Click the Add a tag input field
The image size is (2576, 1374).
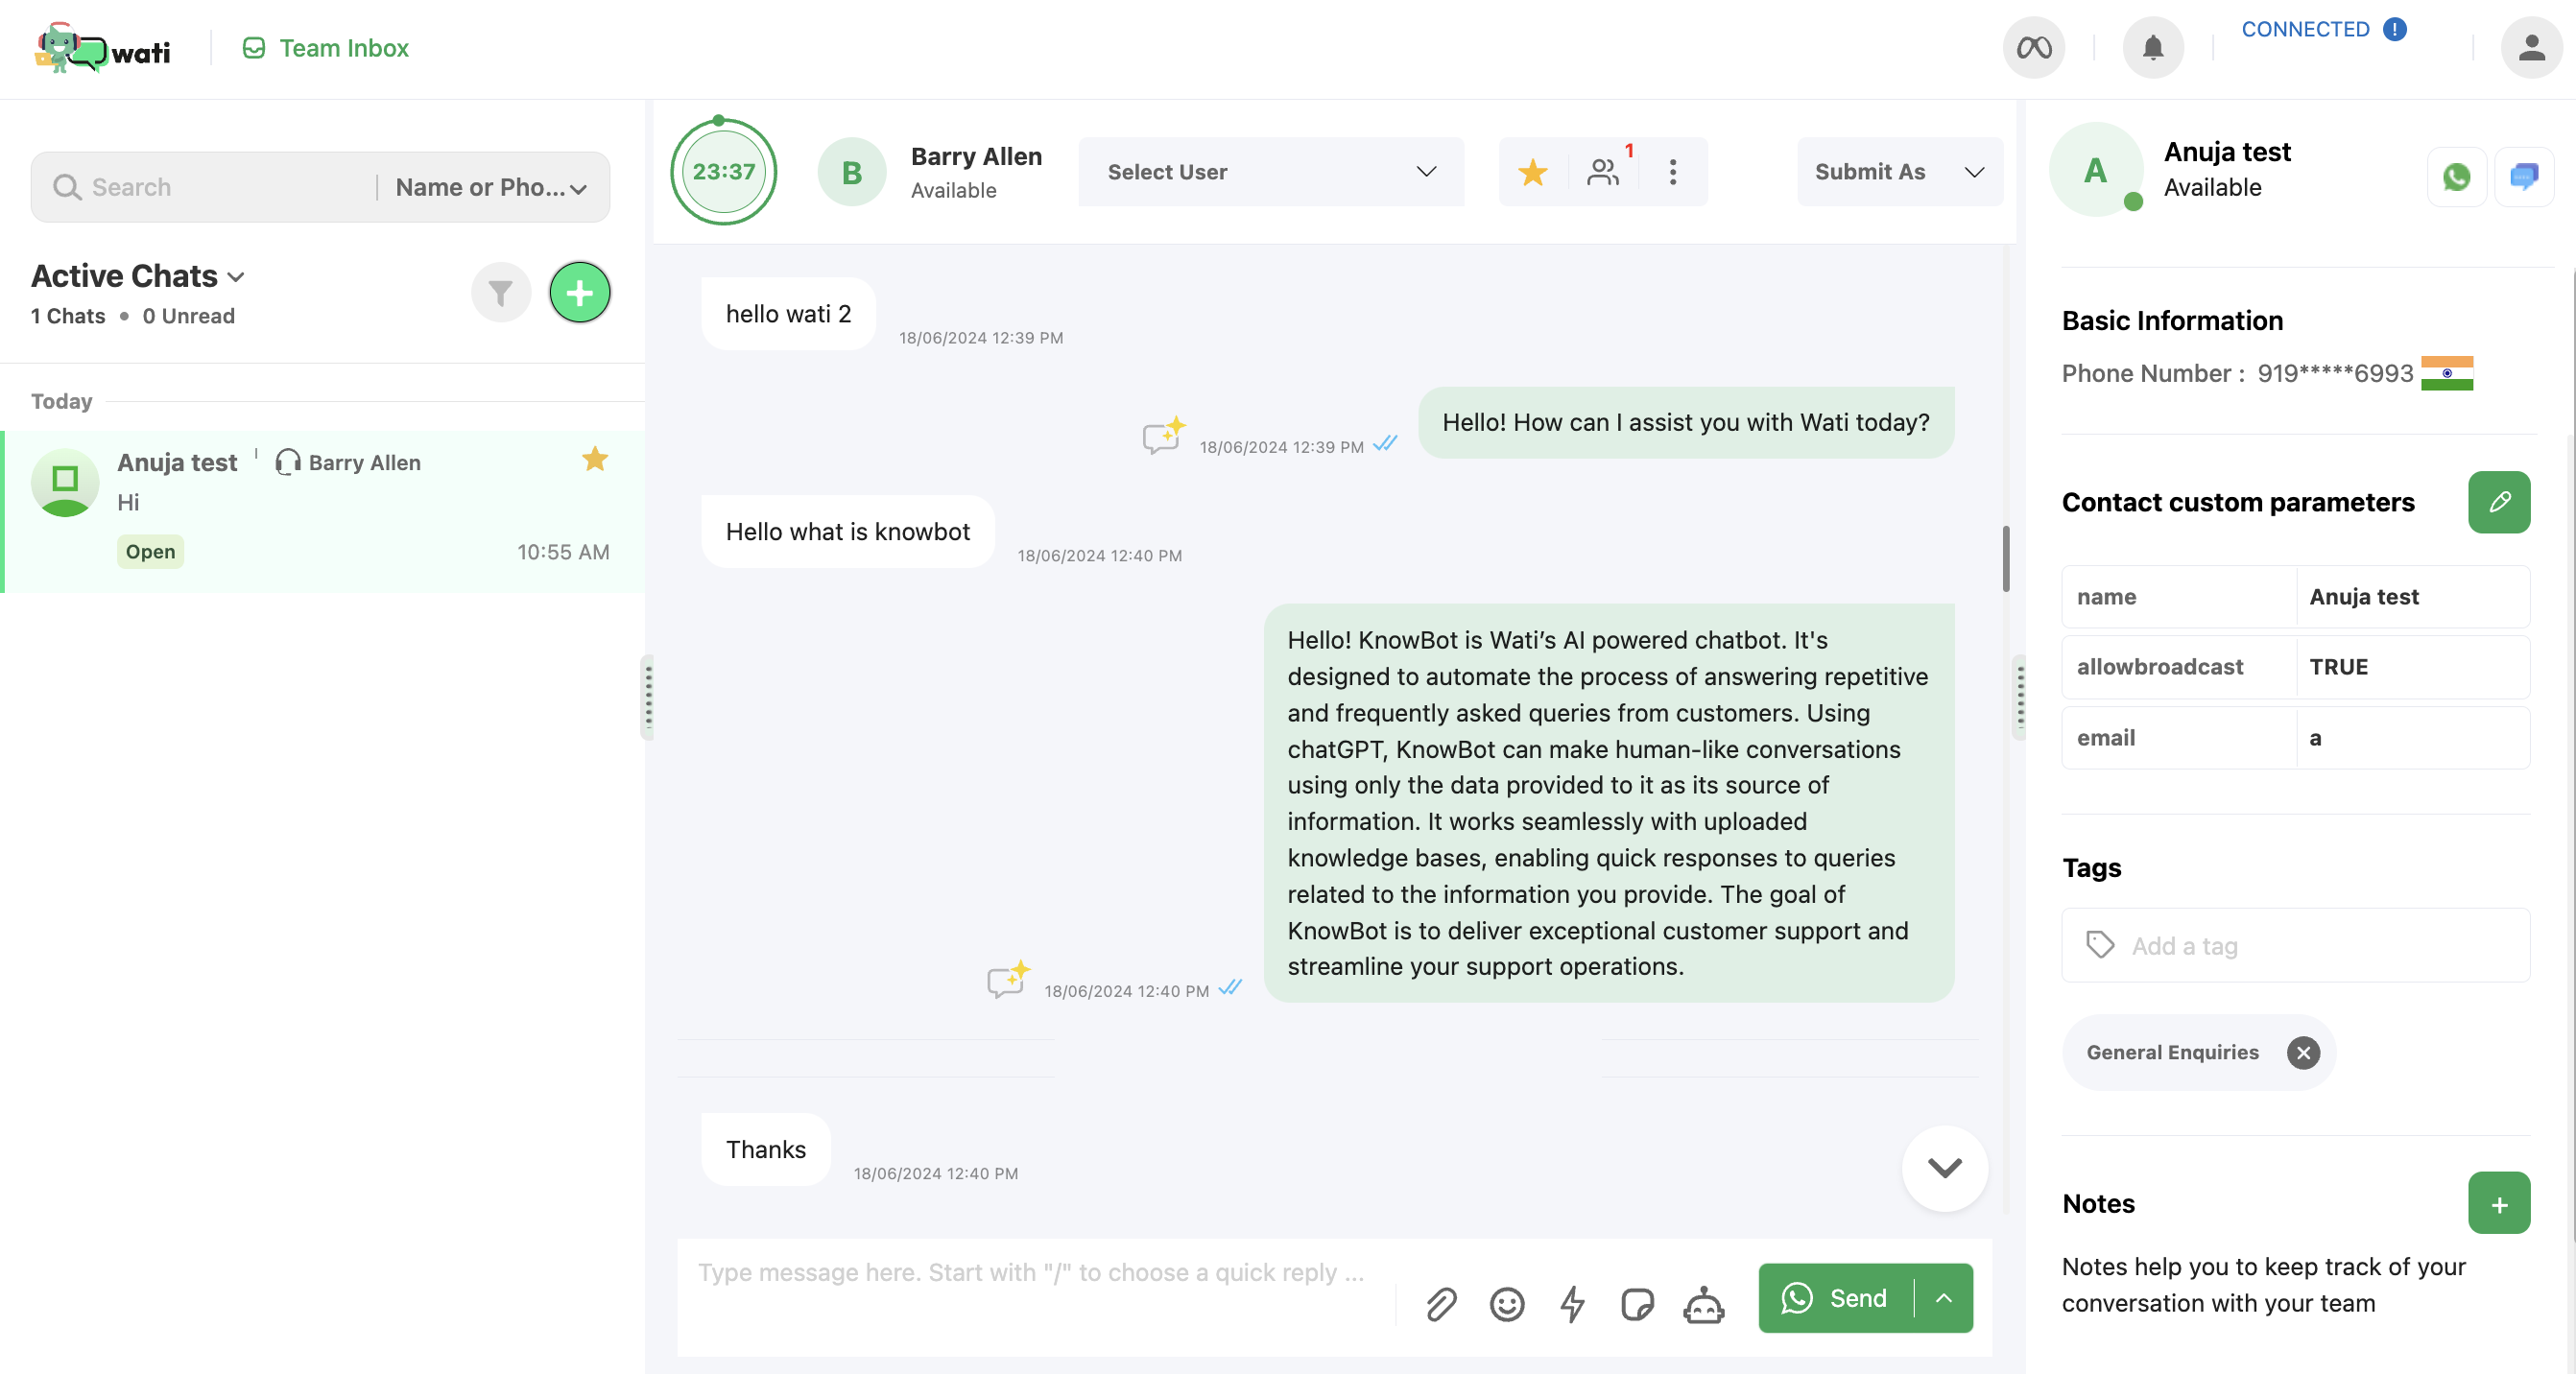(2295, 945)
